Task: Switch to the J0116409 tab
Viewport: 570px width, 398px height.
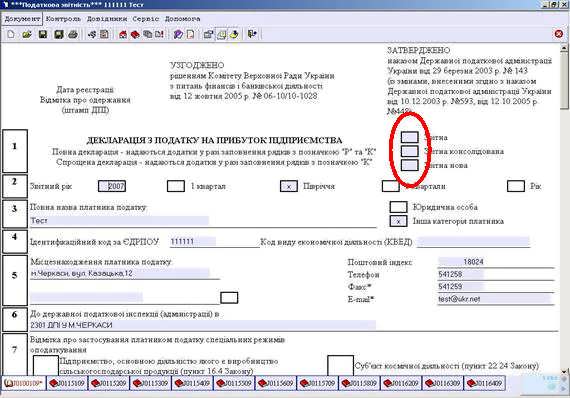Action: (485, 383)
